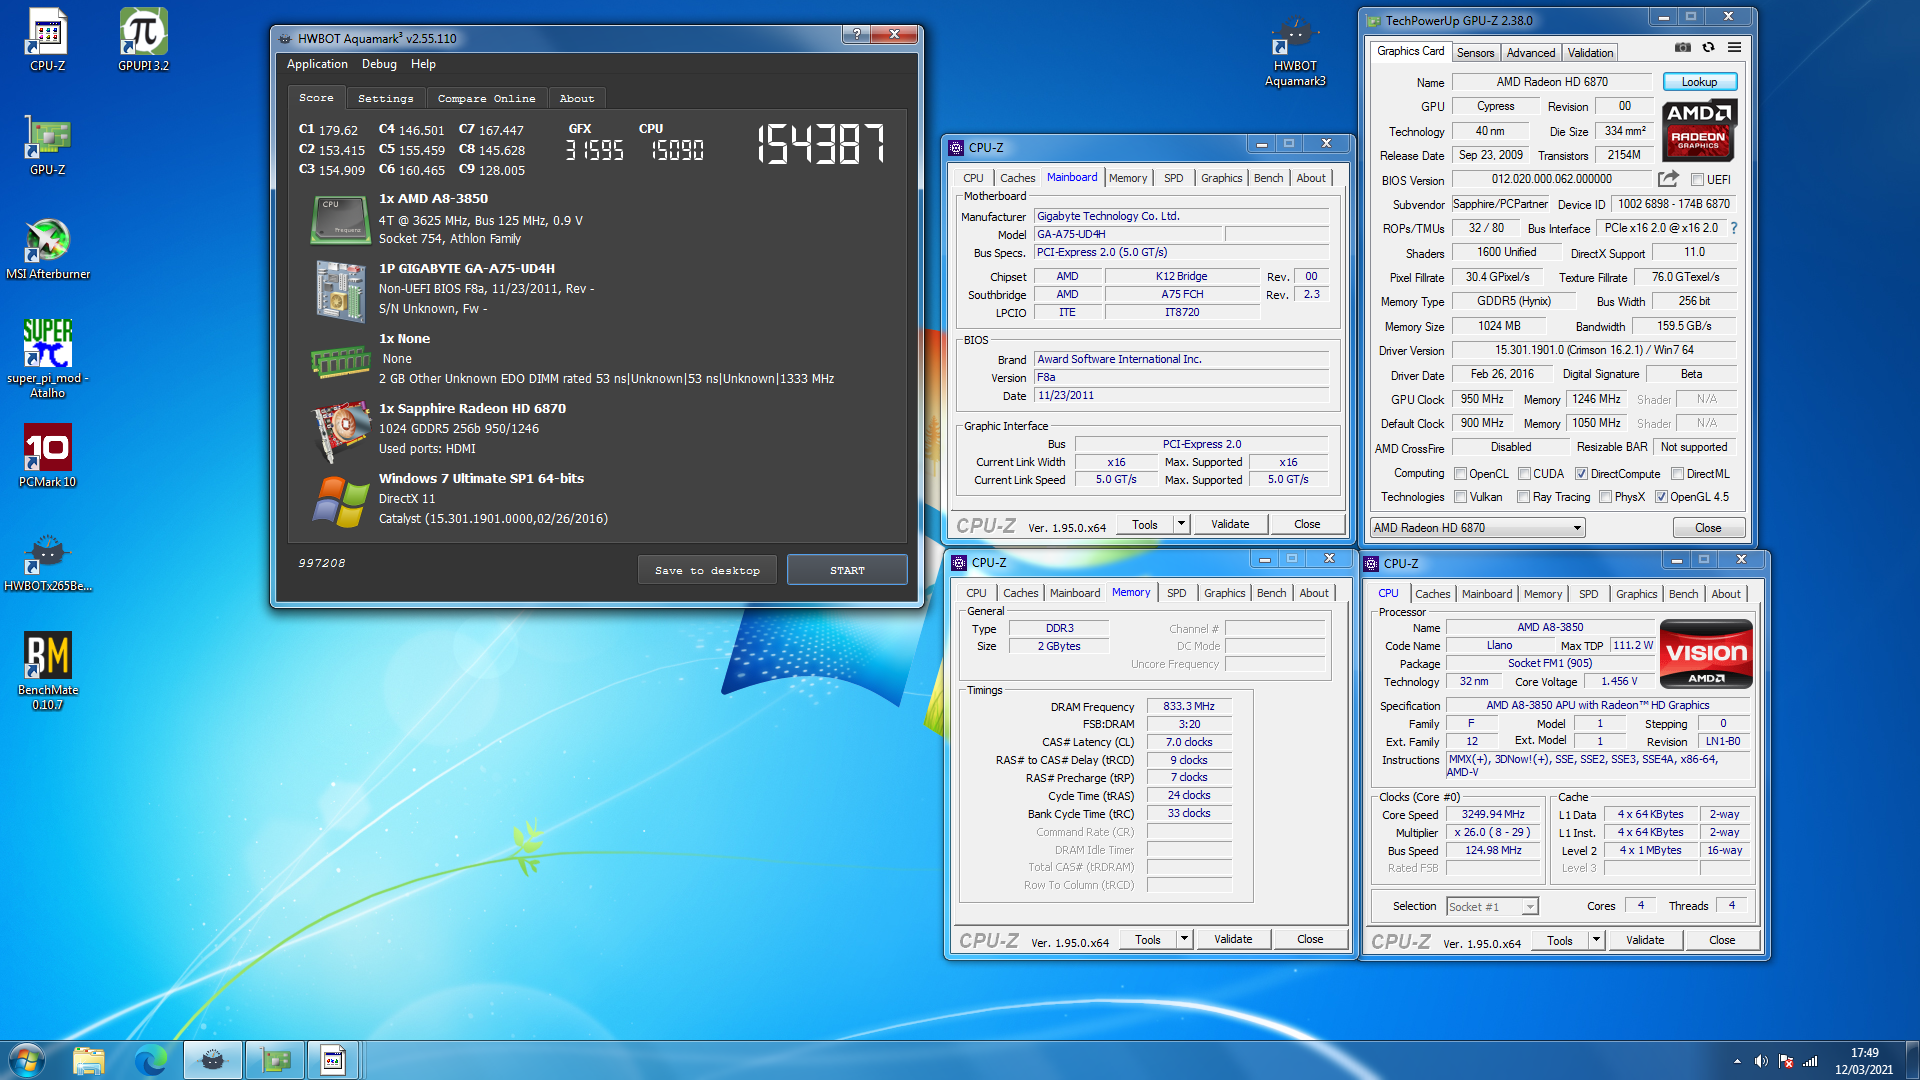The width and height of the screenshot is (1920, 1080).
Task: Switch to the Sensors tab in GPU-Z
Action: click(x=1475, y=53)
